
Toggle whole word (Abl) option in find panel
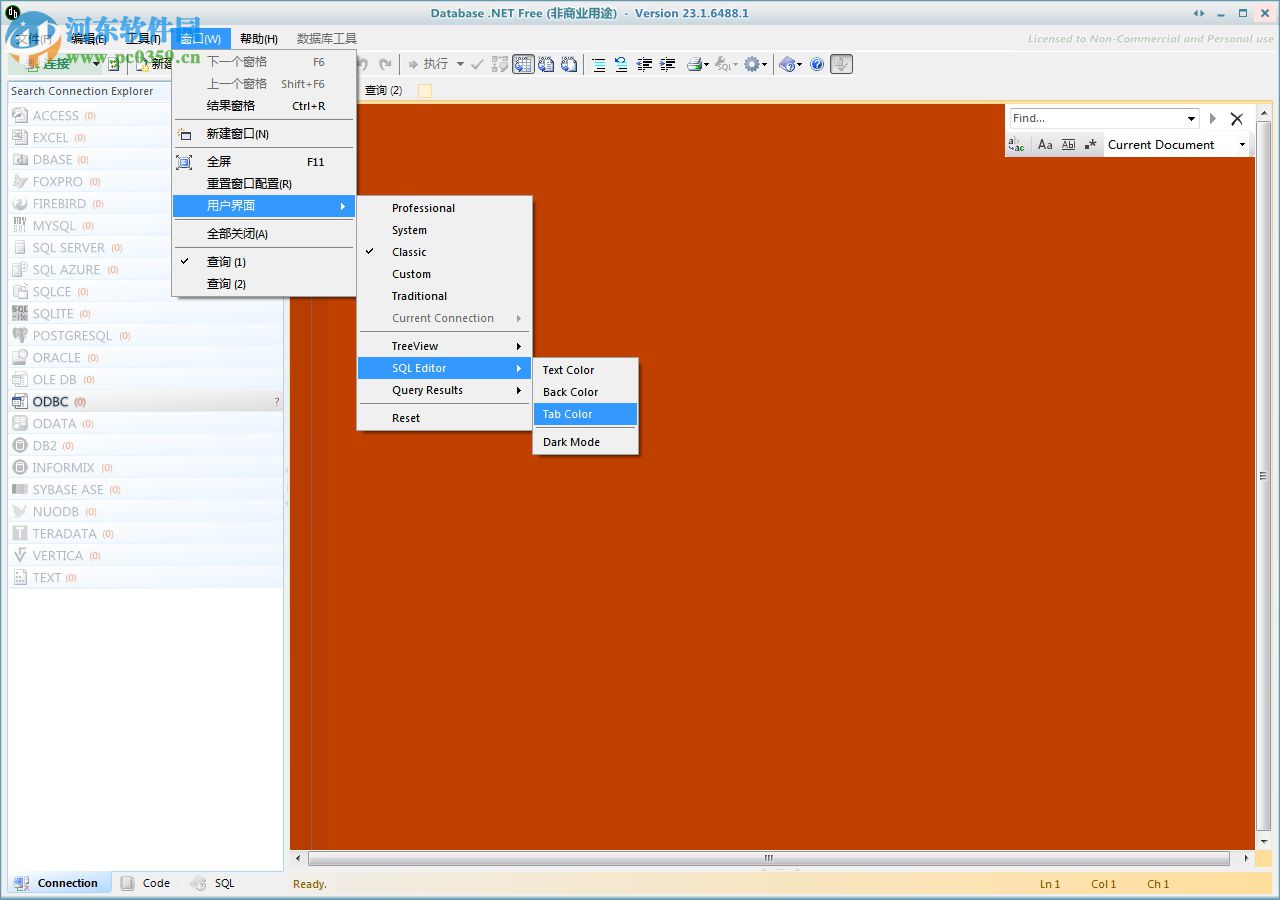click(x=1068, y=145)
